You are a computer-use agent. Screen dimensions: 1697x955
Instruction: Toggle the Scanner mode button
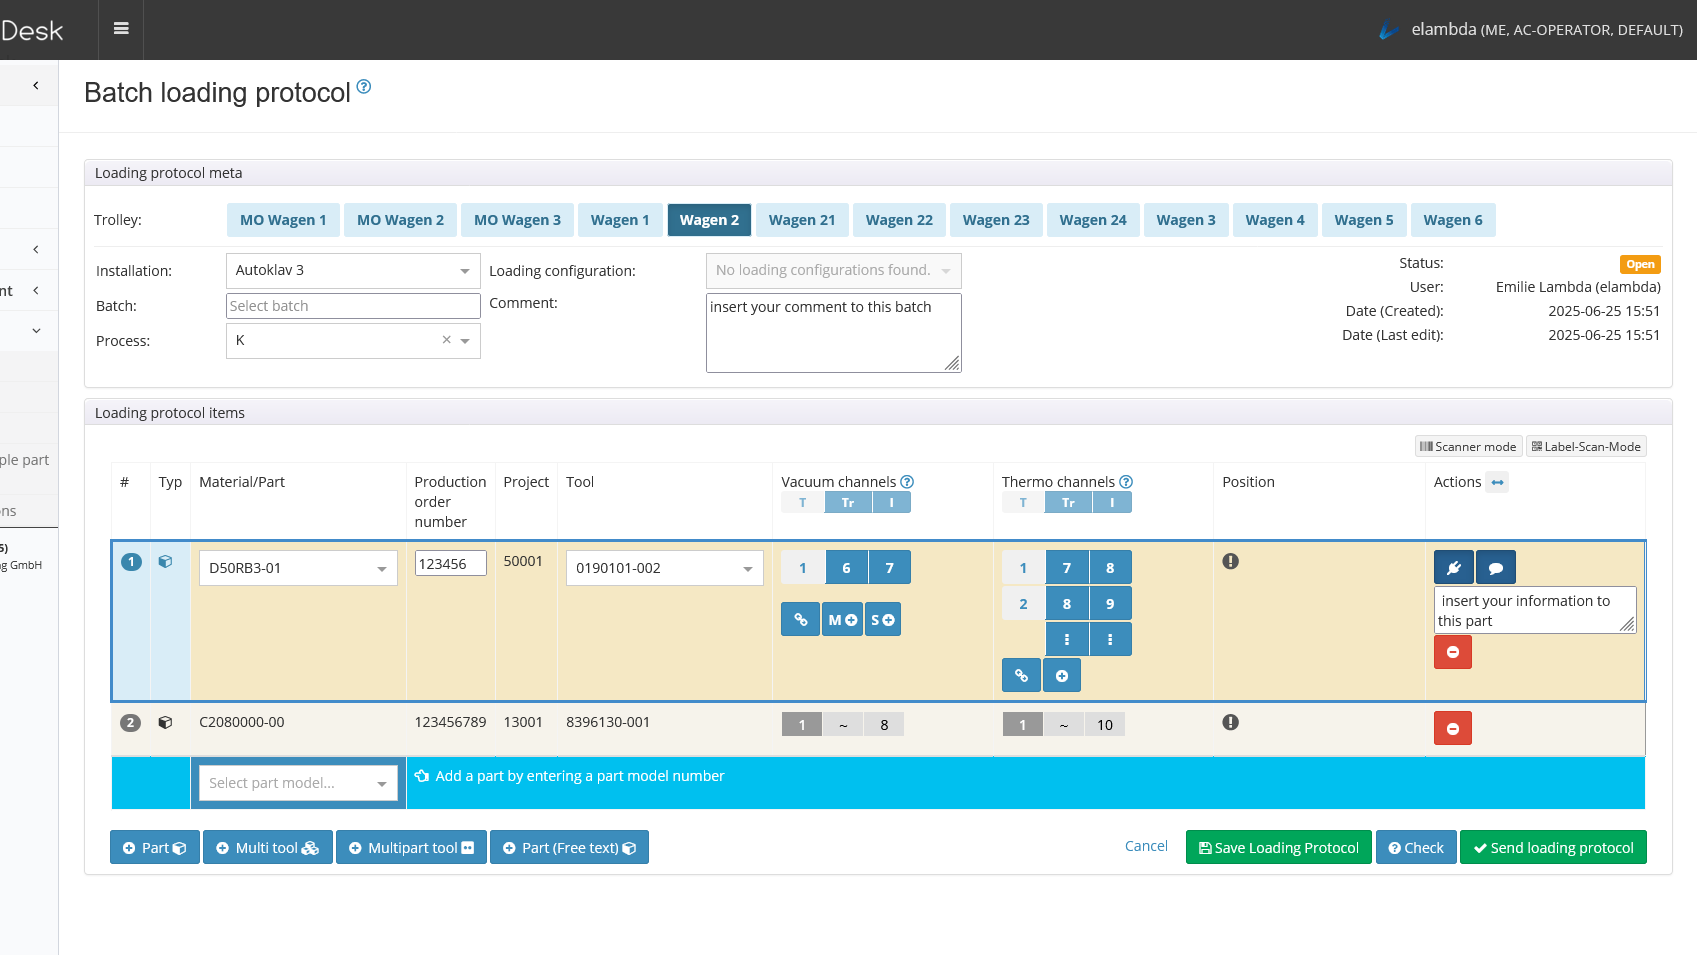tap(1468, 447)
